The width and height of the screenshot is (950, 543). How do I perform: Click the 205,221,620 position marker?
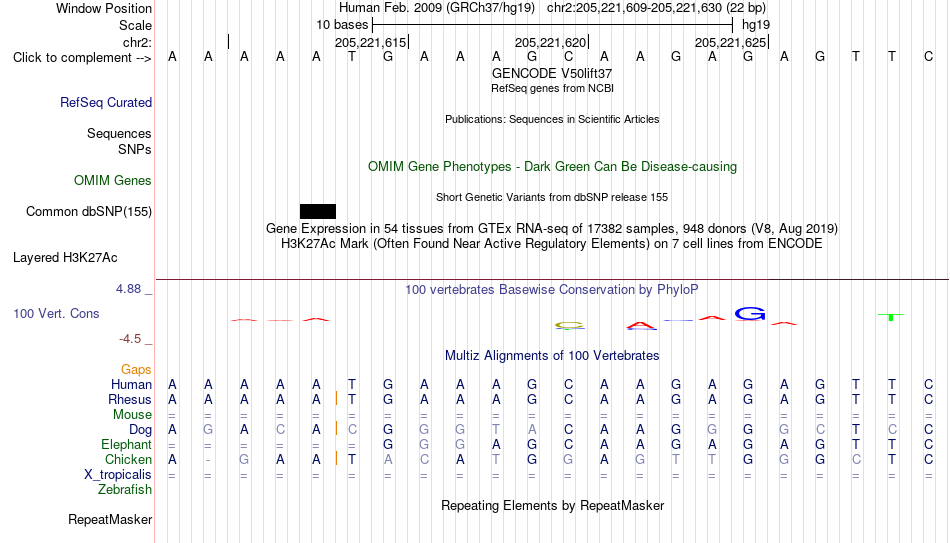pyautogui.click(x=551, y=42)
